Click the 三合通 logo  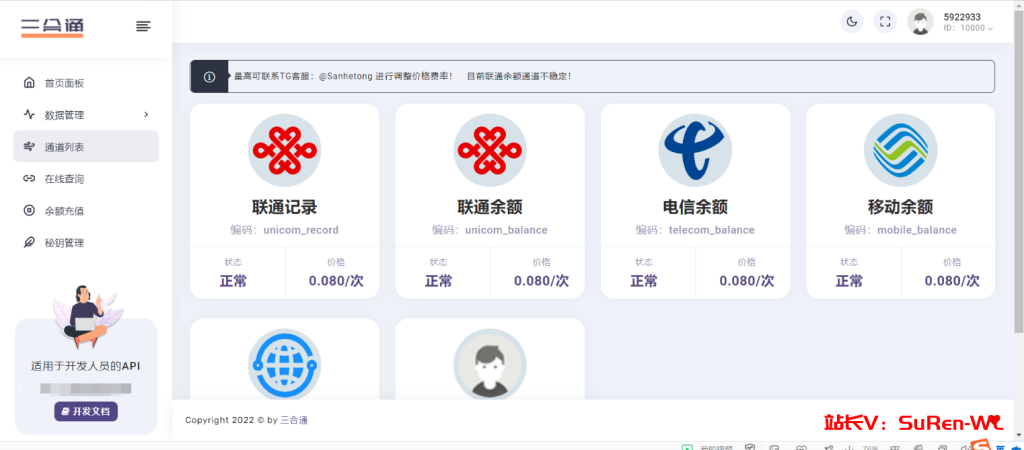tap(52, 27)
